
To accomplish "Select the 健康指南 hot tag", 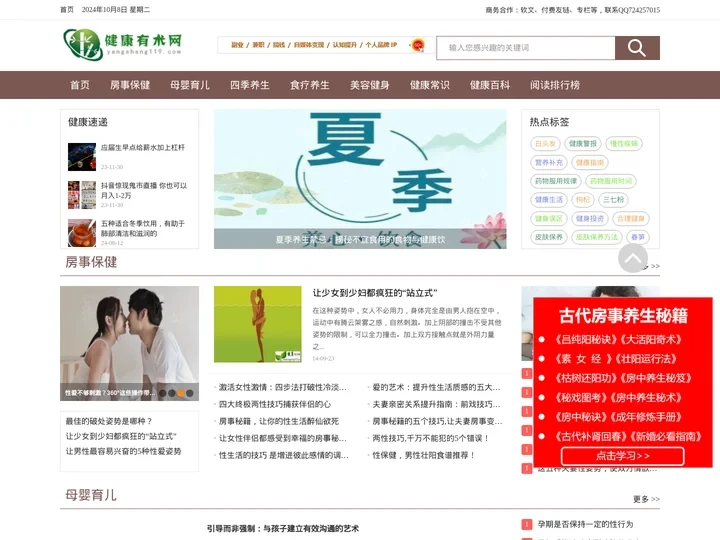I will (590, 163).
